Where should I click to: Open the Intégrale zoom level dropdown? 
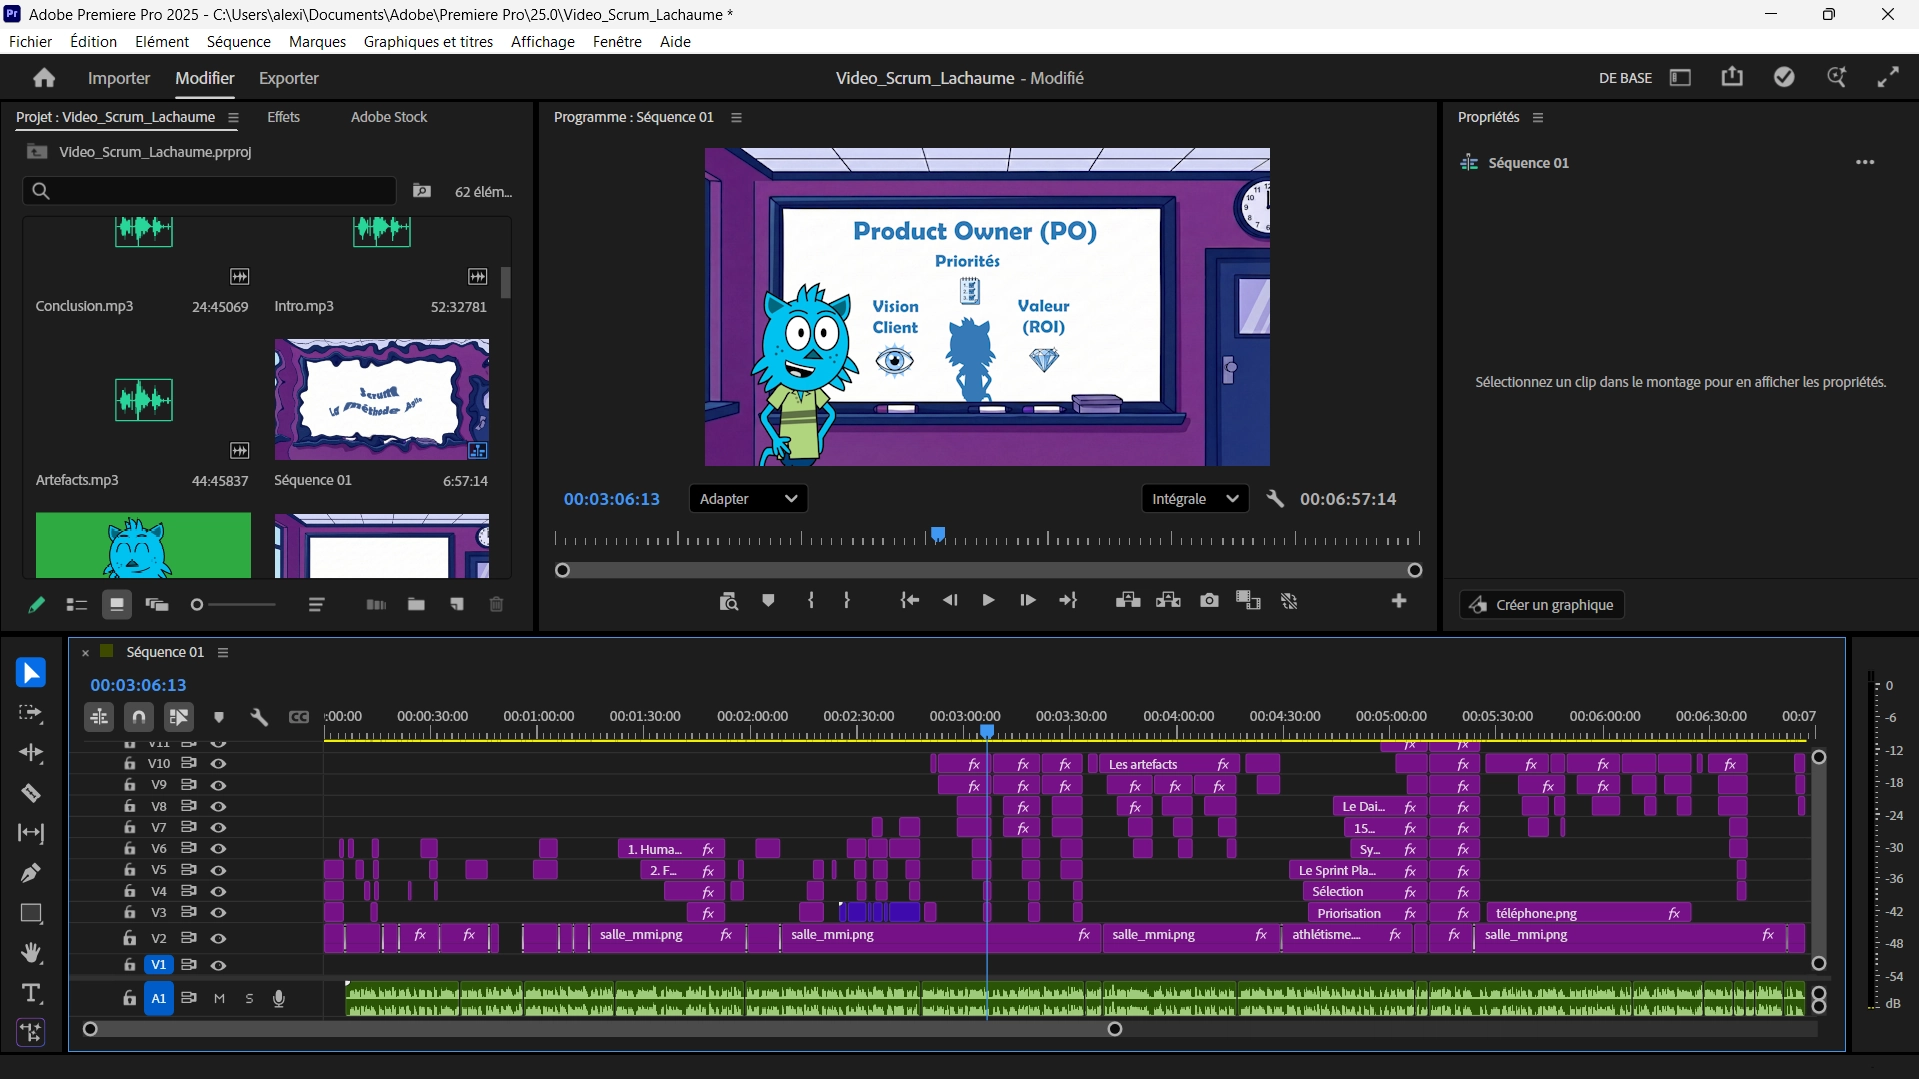click(x=1195, y=498)
